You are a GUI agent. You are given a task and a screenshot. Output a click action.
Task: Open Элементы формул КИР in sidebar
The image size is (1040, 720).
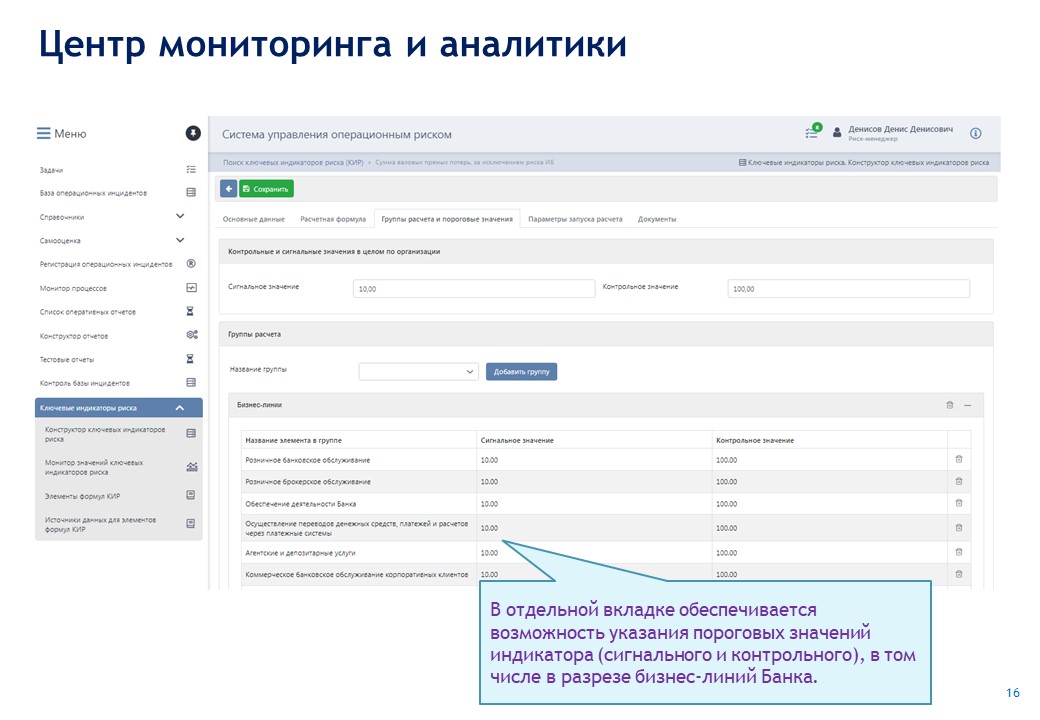click(82, 496)
